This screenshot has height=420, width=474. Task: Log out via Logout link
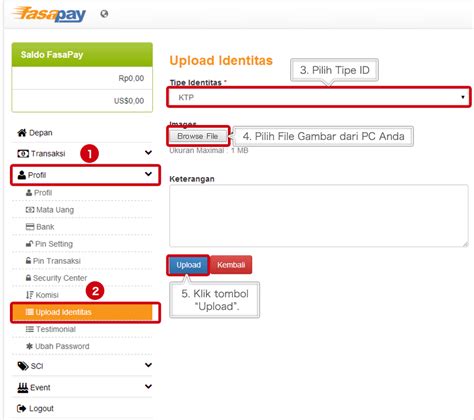tap(82, 408)
